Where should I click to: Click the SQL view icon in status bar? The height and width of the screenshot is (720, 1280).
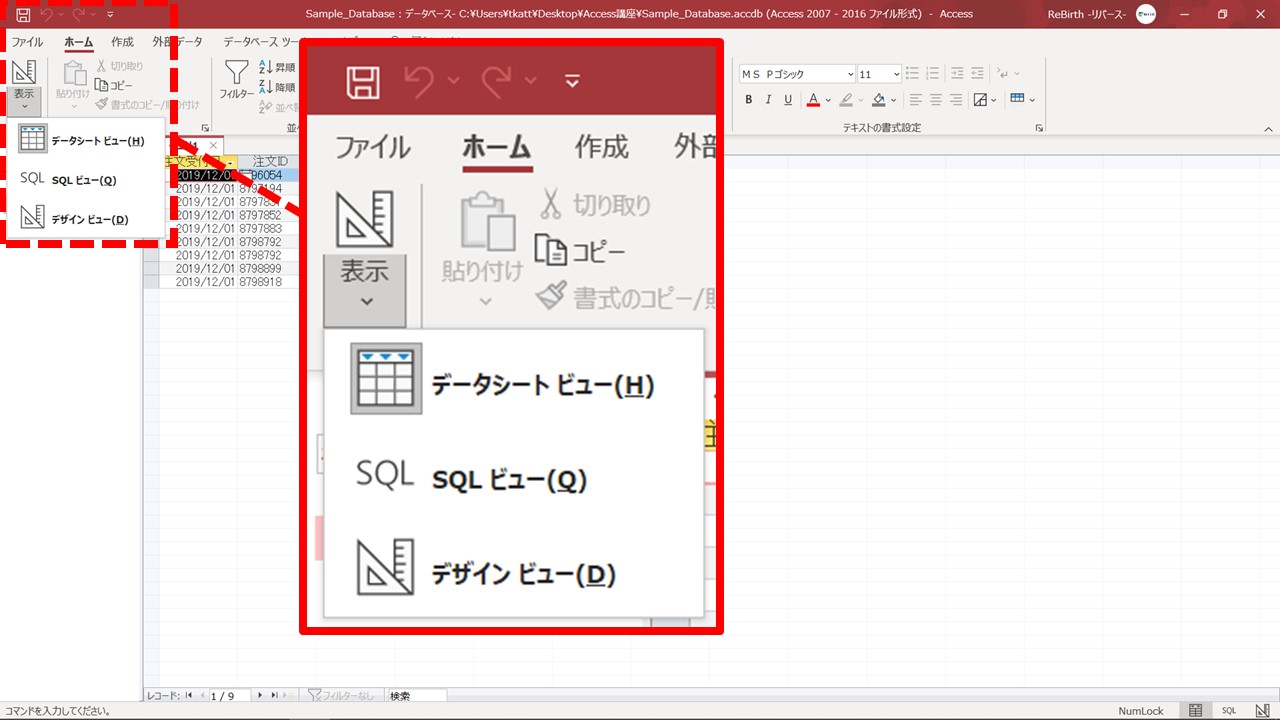(x=1228, y=710)
